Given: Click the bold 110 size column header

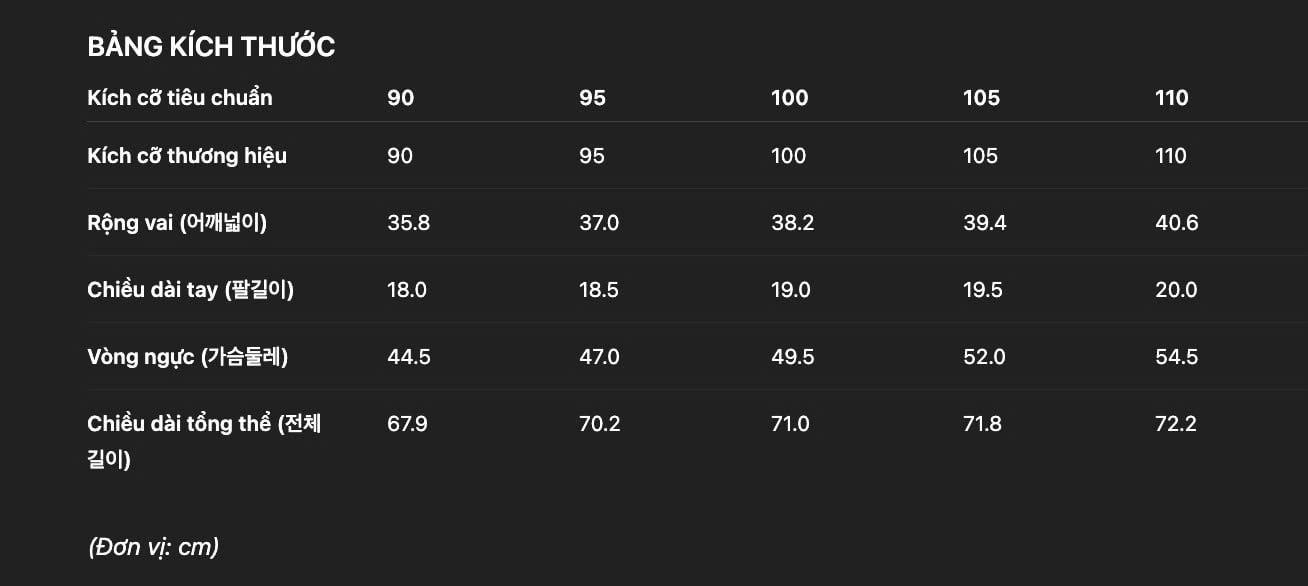Looking at the screenshot, I should click(x=1171, y=98).
